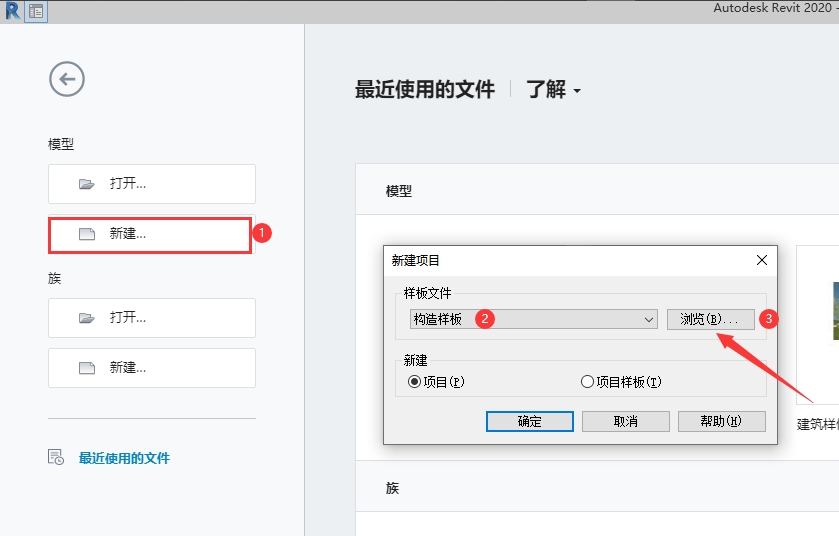The image size is (839, 536).
Task: Click the 浏览(B)... browse button
Action: pos(711,319)
